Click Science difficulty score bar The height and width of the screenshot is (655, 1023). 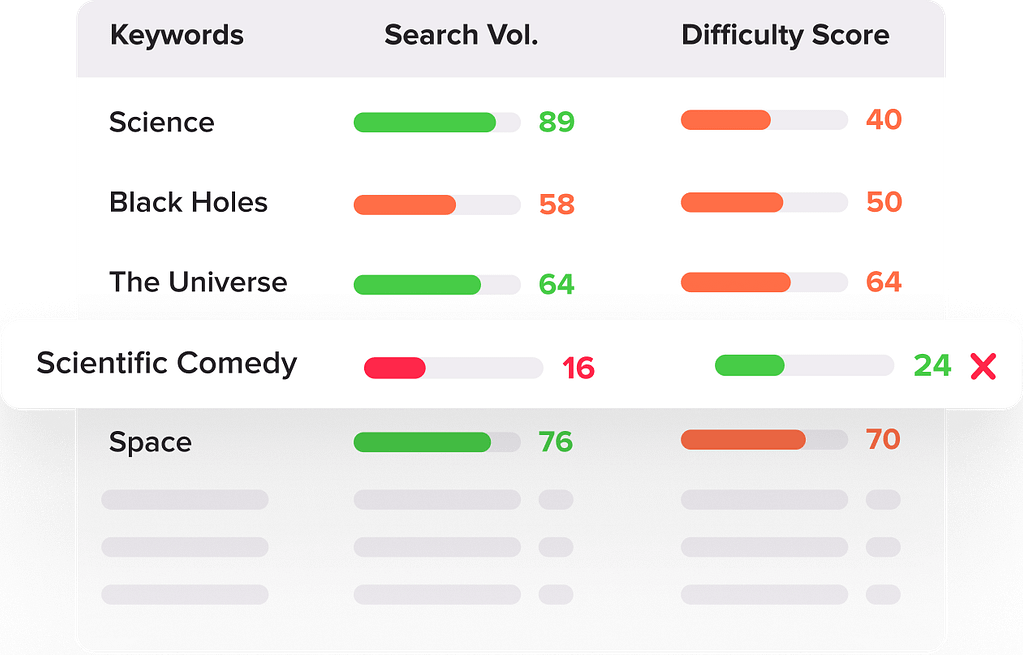click(764, 120)
